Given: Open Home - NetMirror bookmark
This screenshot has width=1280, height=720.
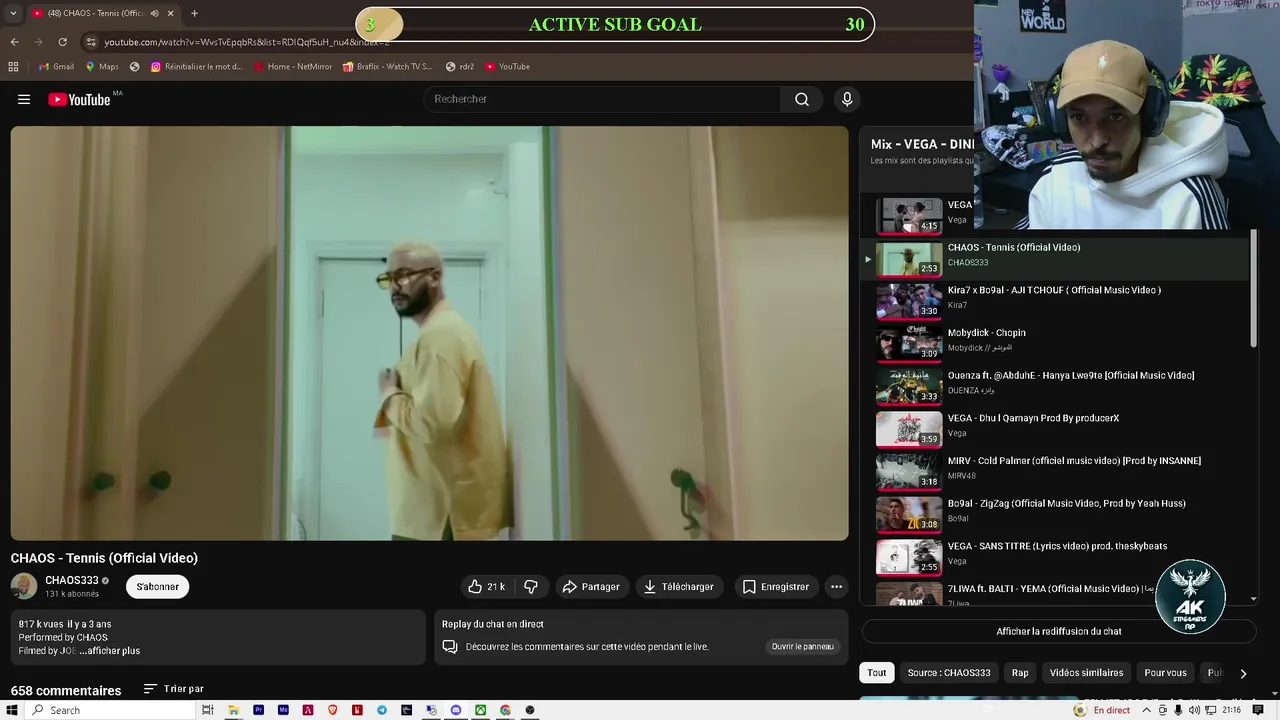Looking at the screenshot, I should 293,67.
